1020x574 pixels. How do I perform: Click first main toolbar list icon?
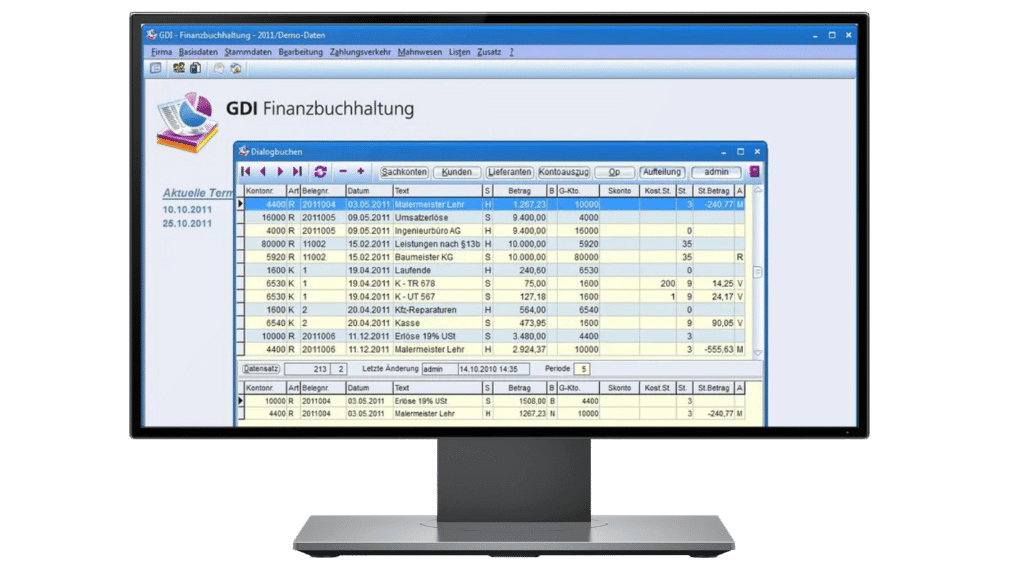pos(155,68)
